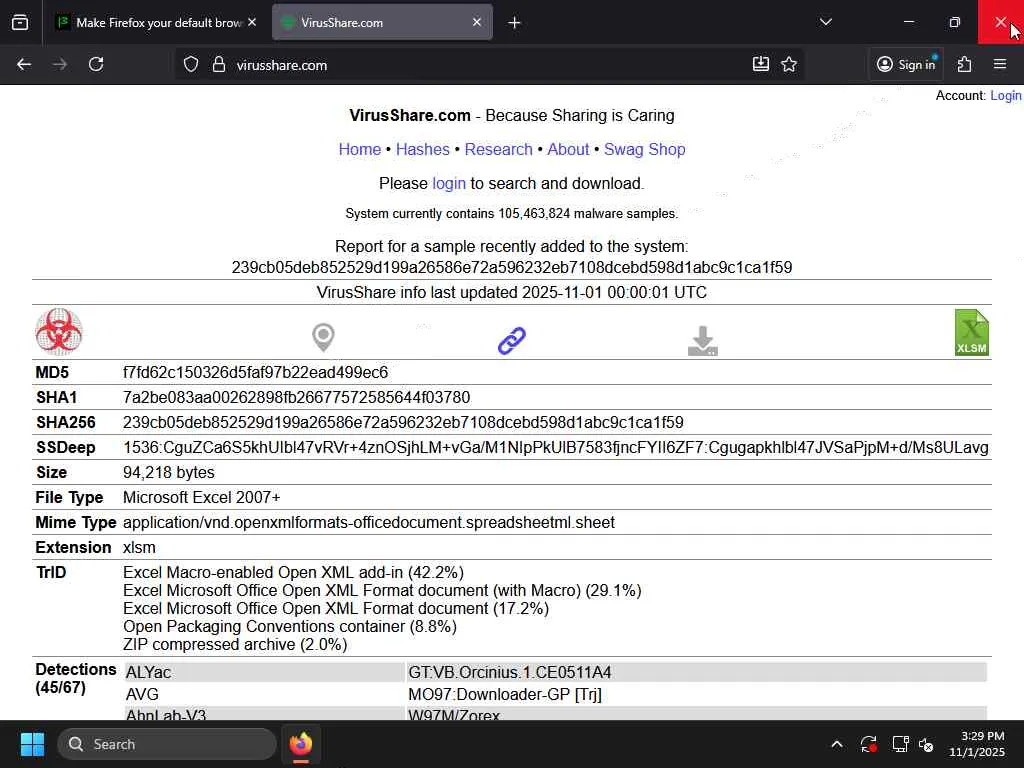Open the Swag Shop link
The image size is (1024, 768).
coord(645,150)
